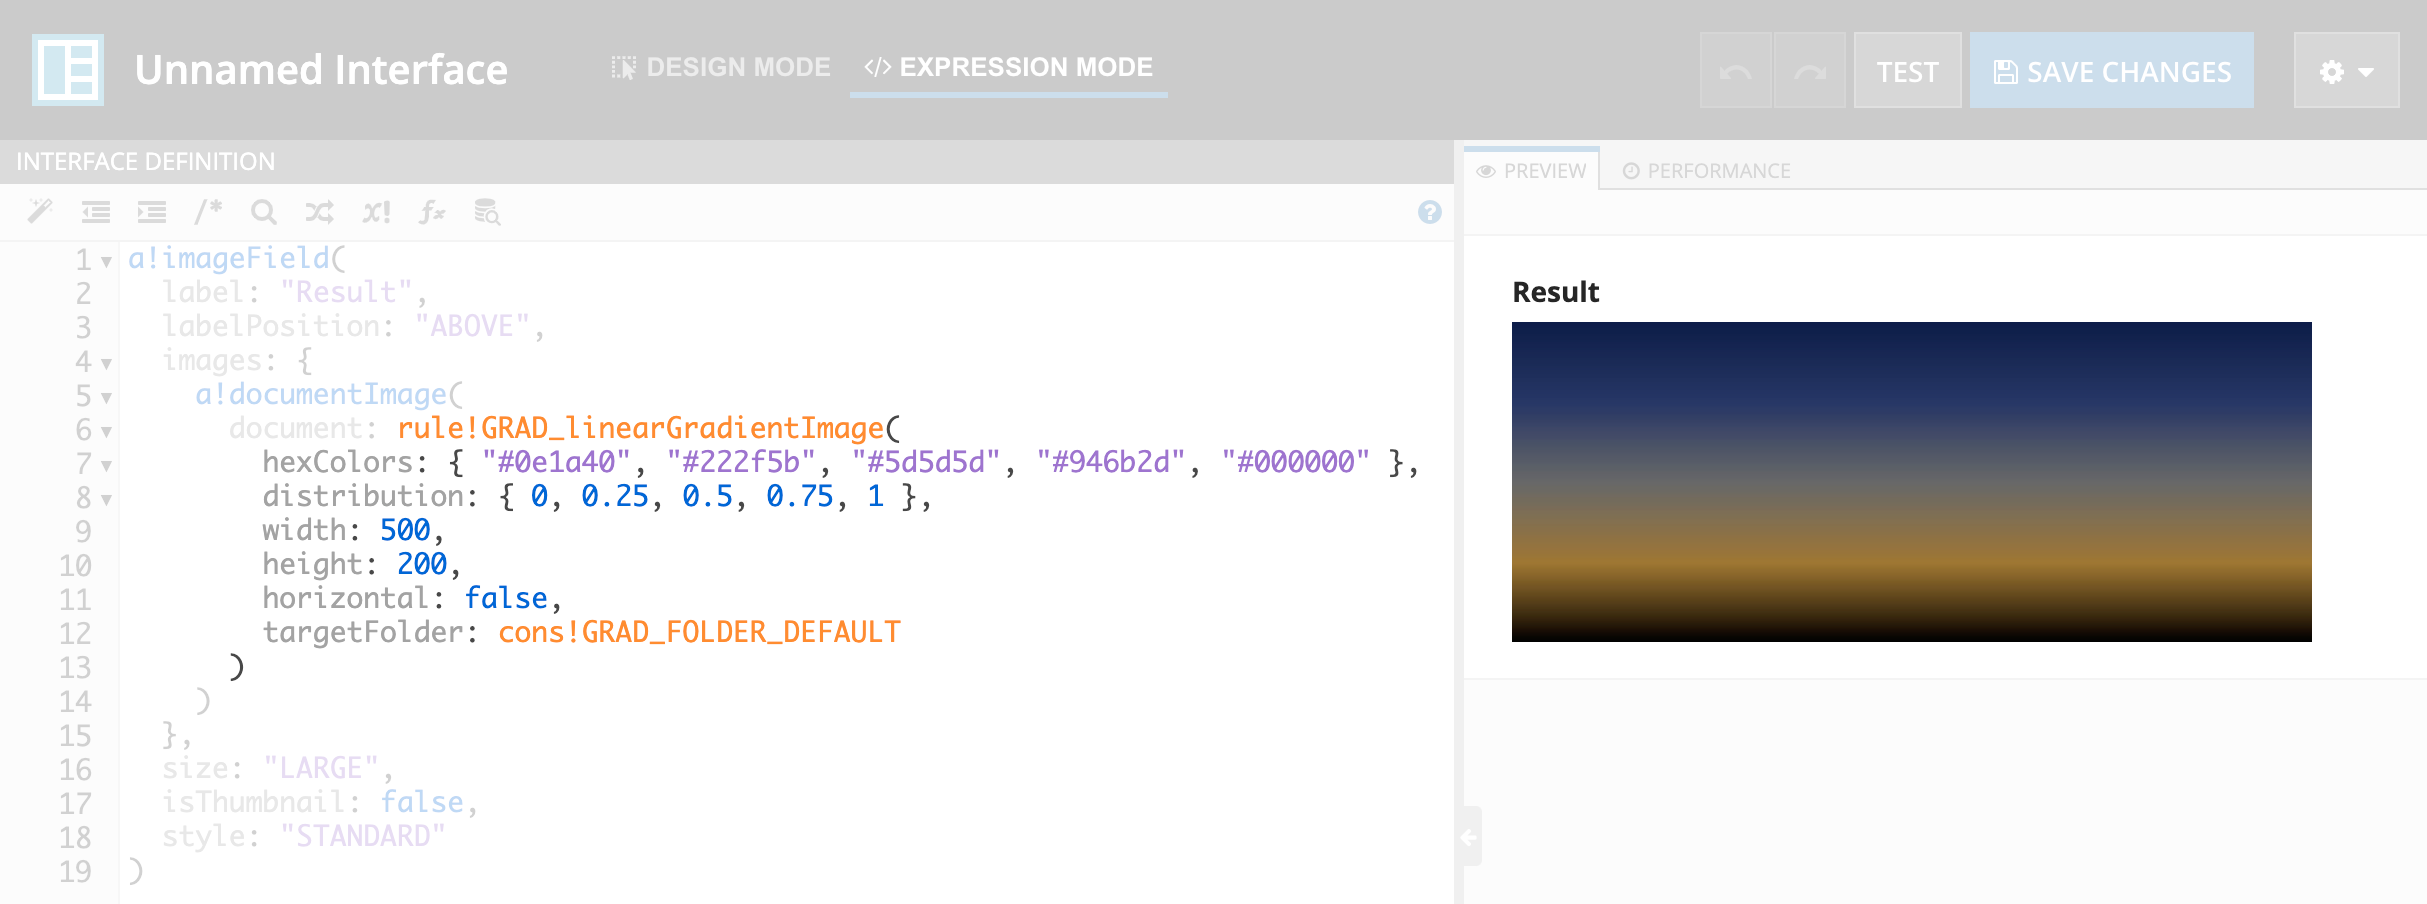The image size is (2427, 904).
Task: Click a!documentImage on line 5
Action: [321, 394]
